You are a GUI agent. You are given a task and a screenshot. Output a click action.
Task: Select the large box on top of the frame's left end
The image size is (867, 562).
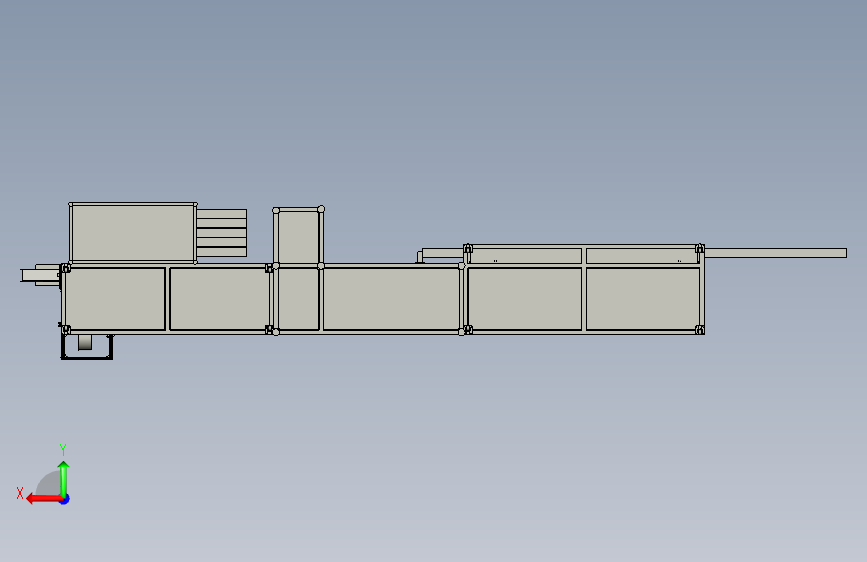[133, 232]
